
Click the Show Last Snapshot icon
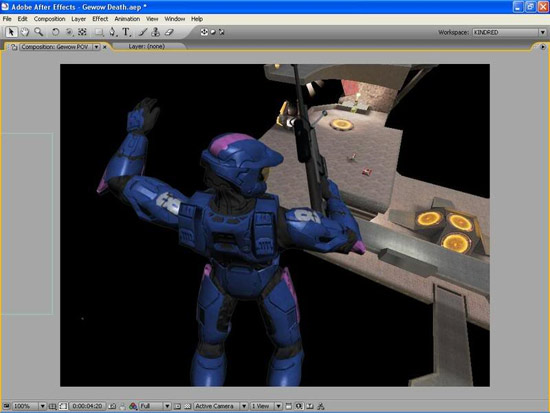(x=122, y=406)
